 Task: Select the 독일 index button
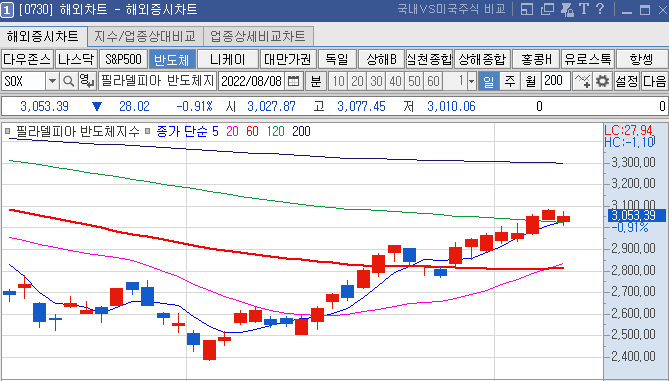coord(337,59)
